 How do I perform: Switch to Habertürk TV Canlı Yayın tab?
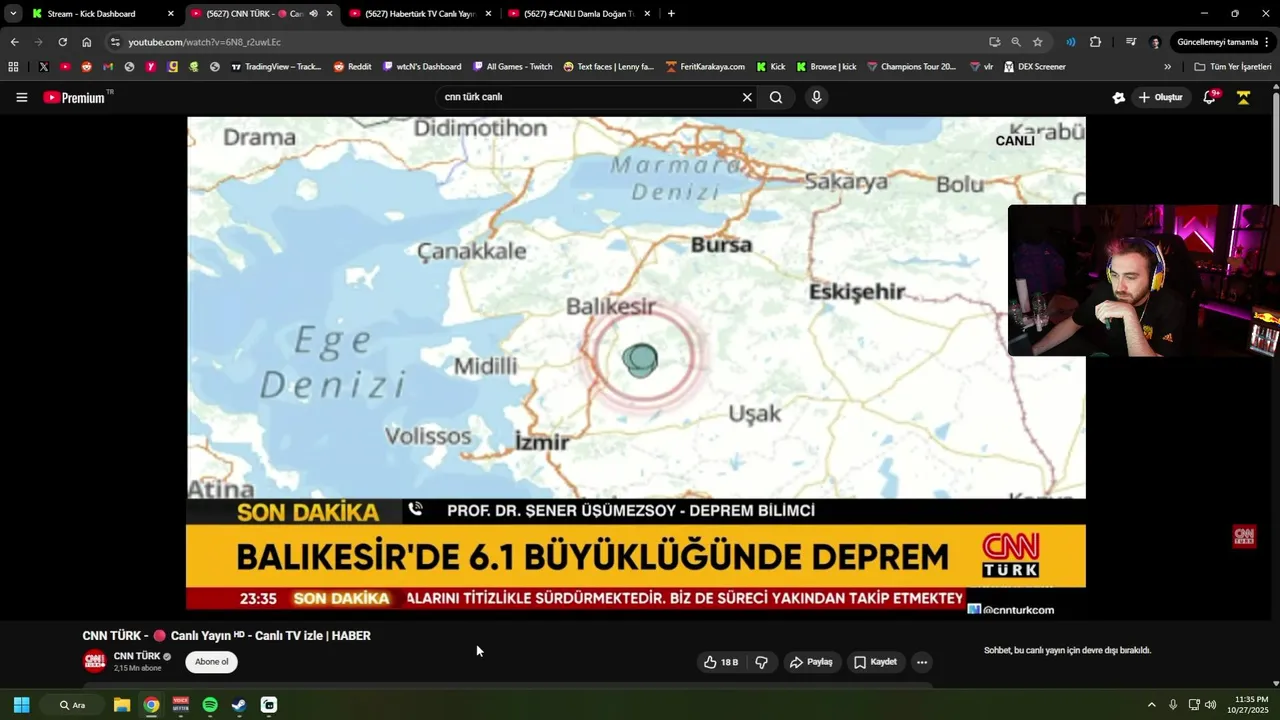pyautogui.click(x=418, y=14)
